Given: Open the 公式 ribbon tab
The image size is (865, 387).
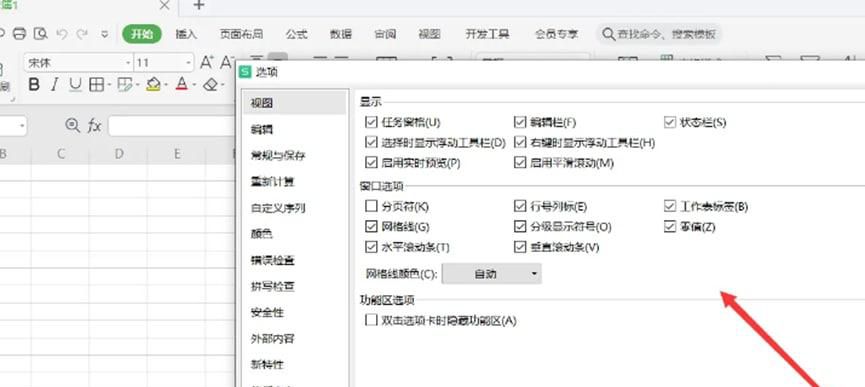Looking at the screenshot, I should coord(296,34).
